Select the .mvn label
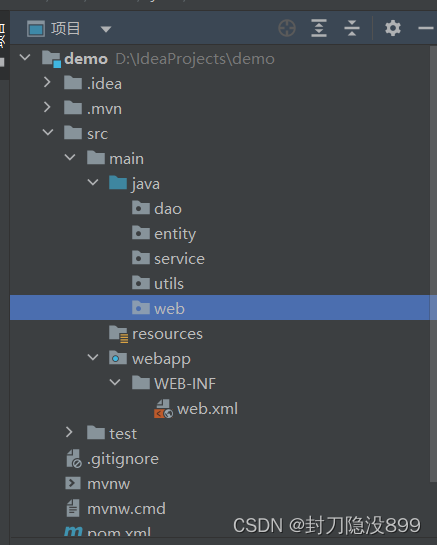Viewport: 437px width, 545px height. pyautogui.click(x=104, y=109)
